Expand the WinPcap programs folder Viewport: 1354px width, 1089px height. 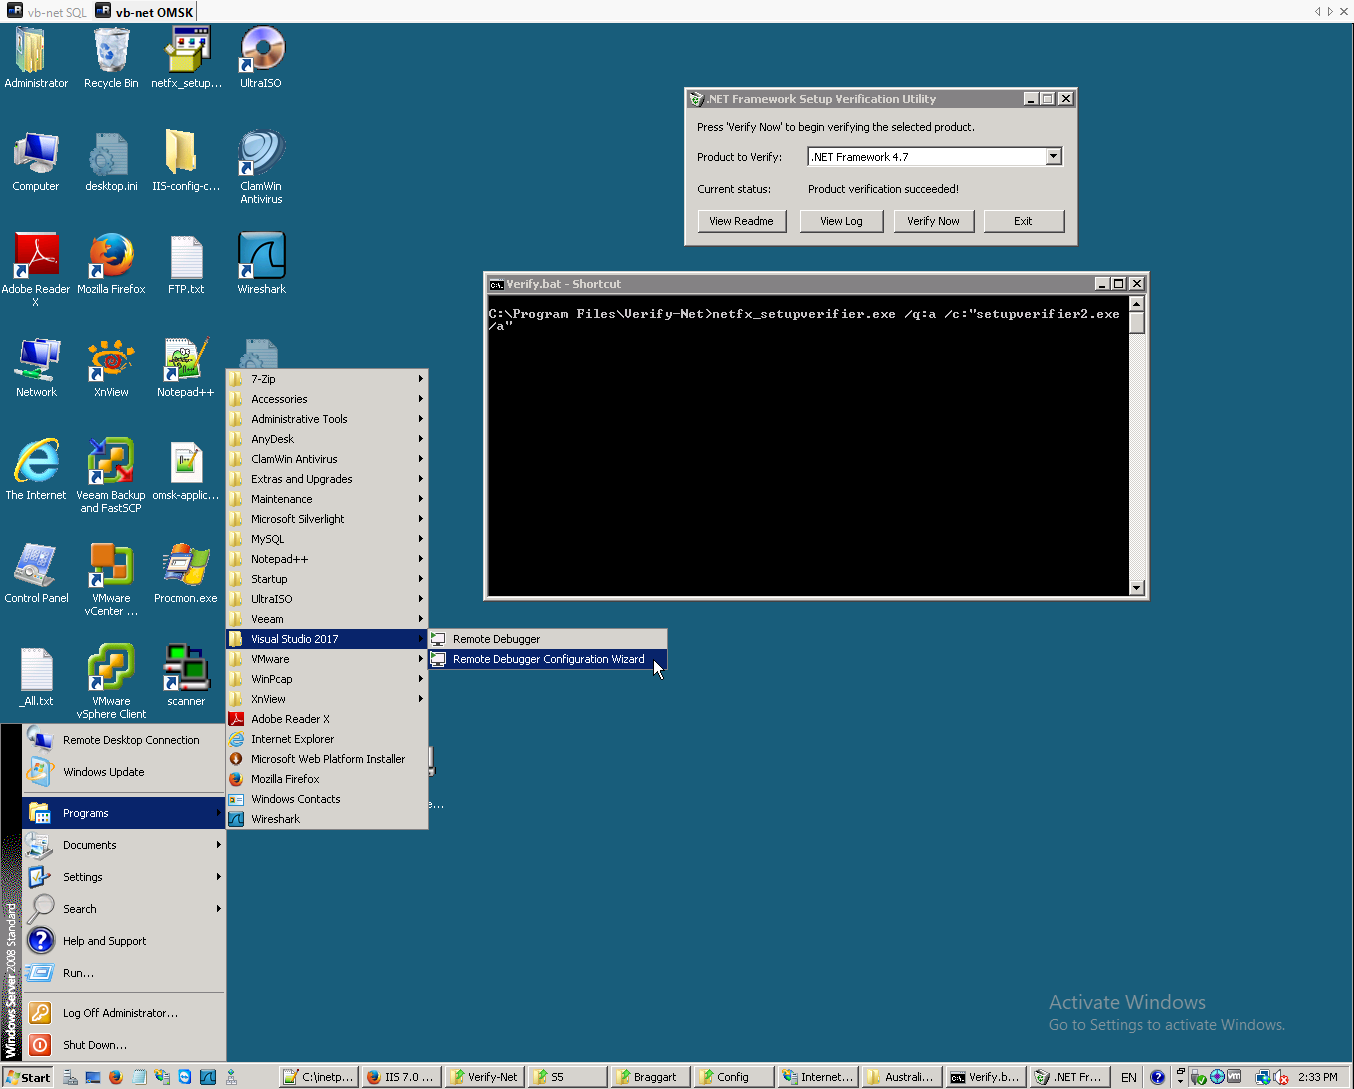327,679
